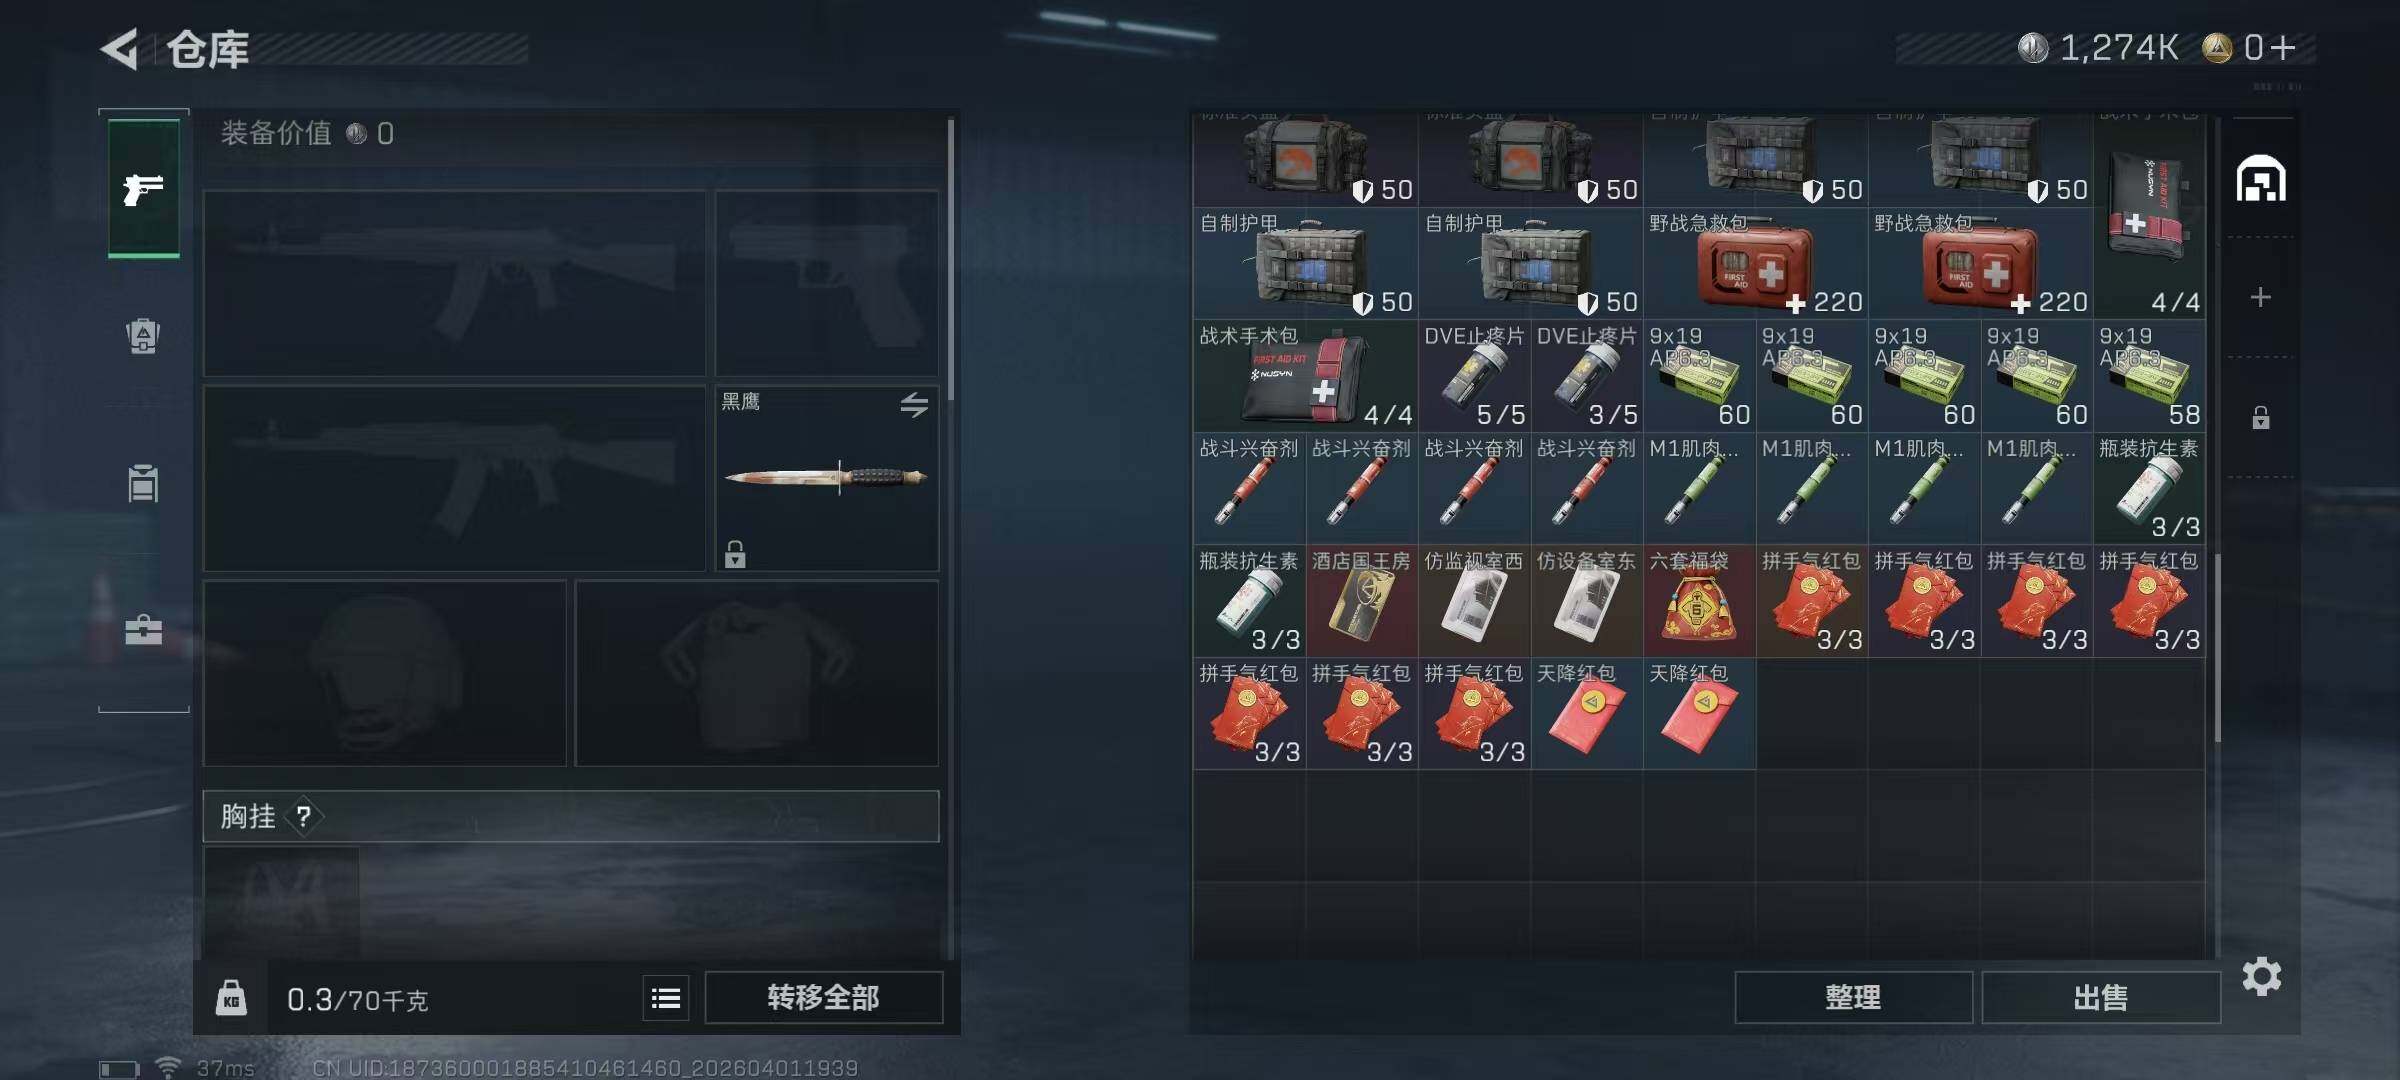Open the item list view icon
Viewport: 2400px width, 1080px height.
(666, 998)
